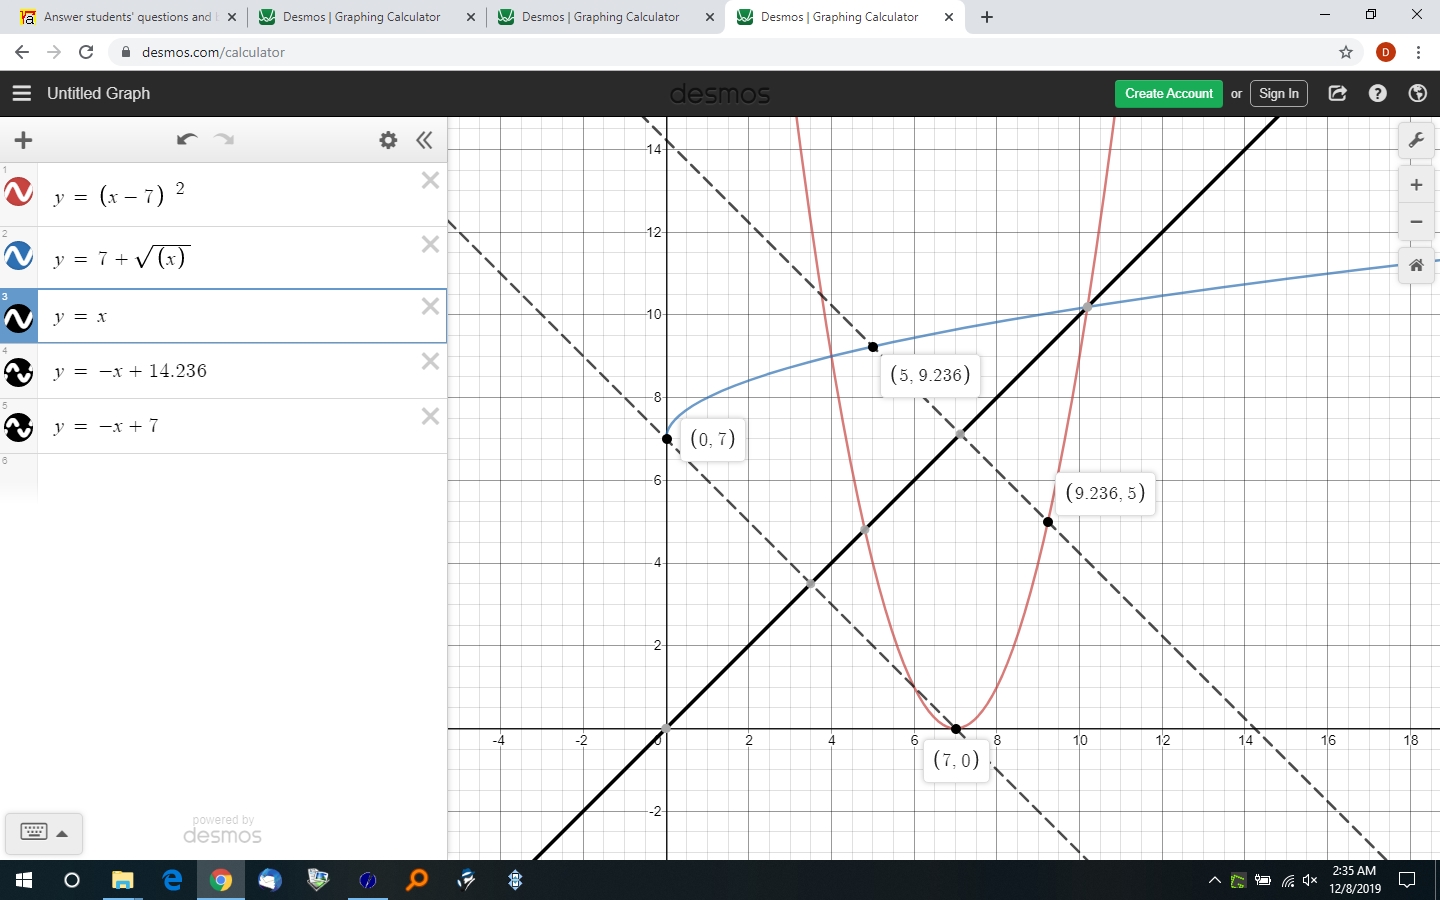1440x900 pixels.
Task: Undo the last edit
Action: coord(186,139)
